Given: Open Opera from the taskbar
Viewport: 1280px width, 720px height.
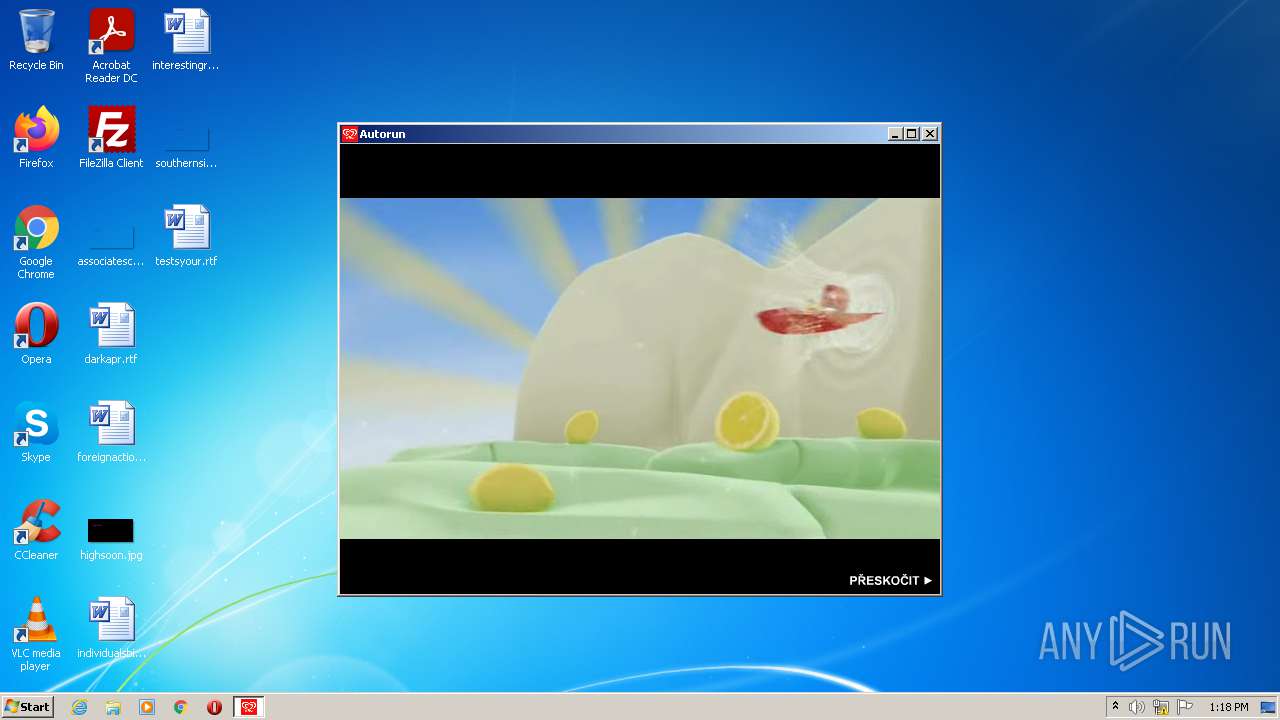Looking at the screenshot, I should 214,707.
